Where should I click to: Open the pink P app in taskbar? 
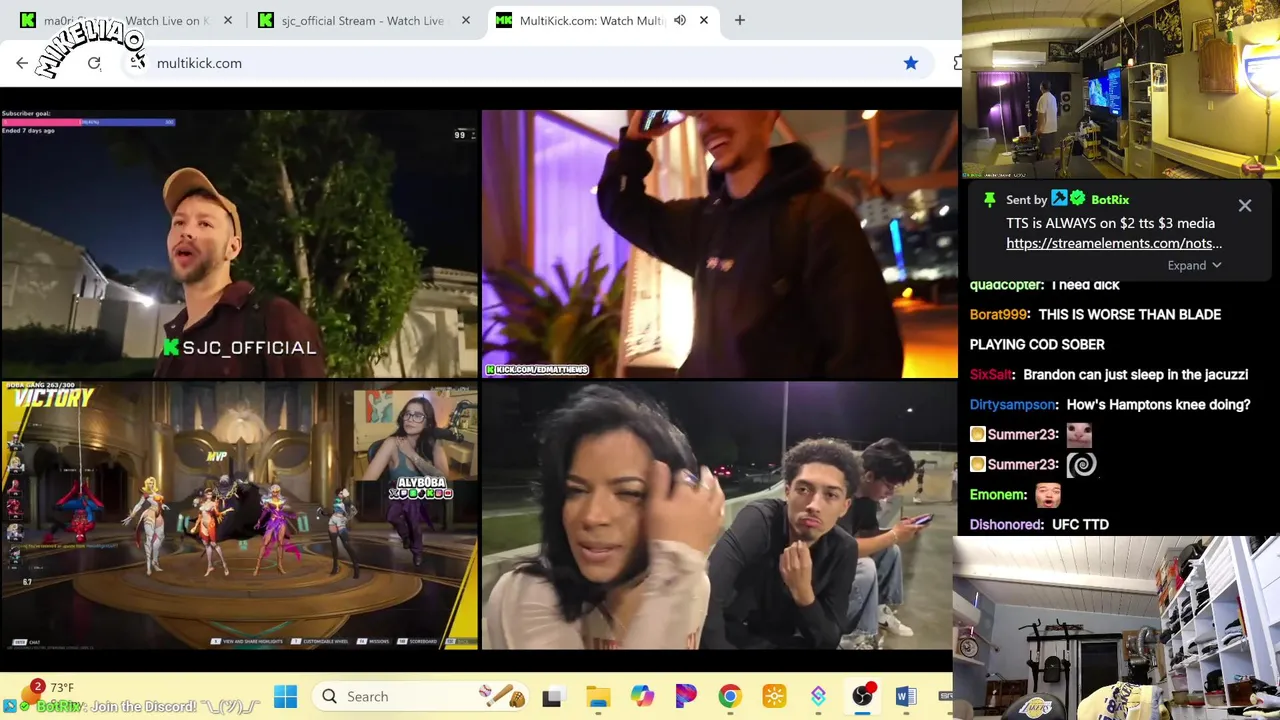tap(686, 697)
